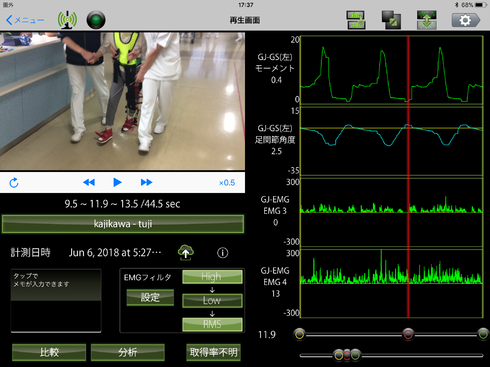Tap the GJ-EMG EMG 3 graph
490x367 pixels.
[x=392, y=212]
